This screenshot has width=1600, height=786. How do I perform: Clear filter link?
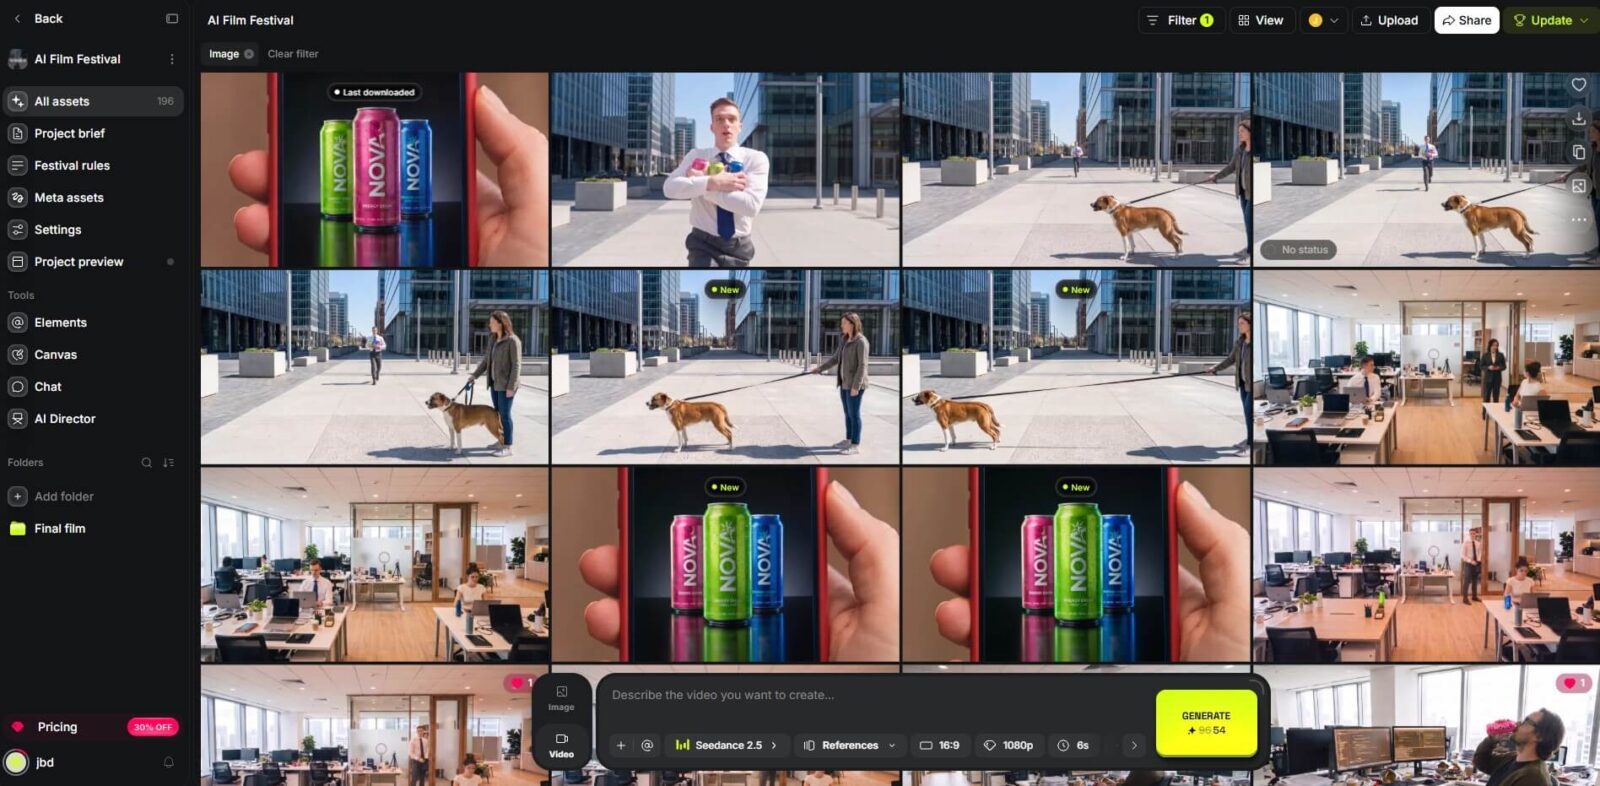[293, 54]
